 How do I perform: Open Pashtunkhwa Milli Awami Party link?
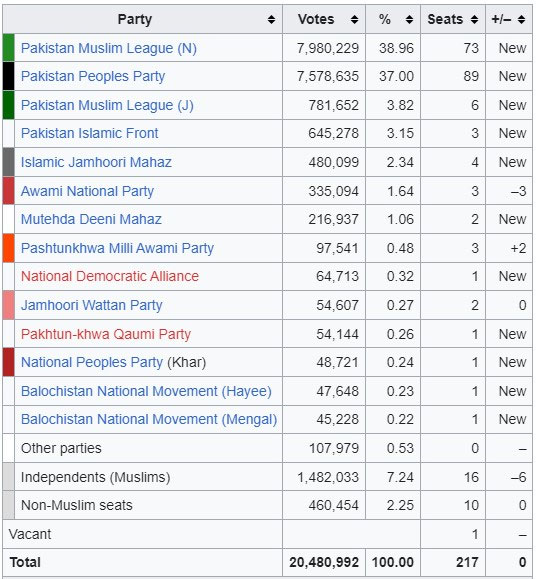(x=117, y=248)
